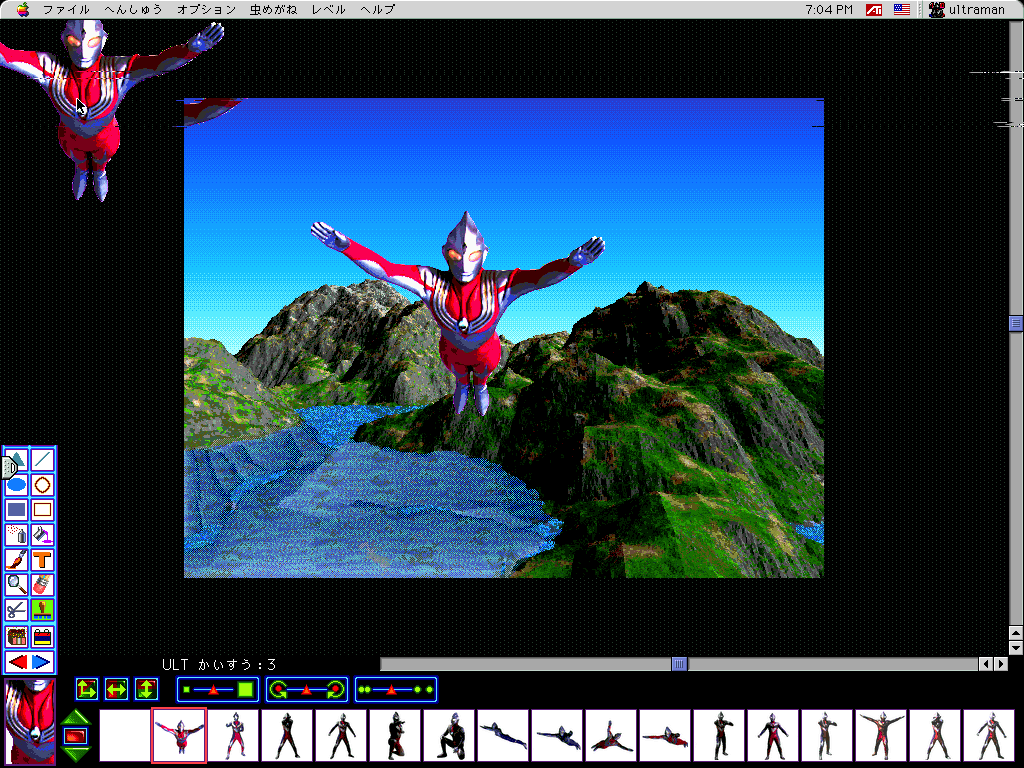Select the filled rectangle tool
This screenshot has width=1024, height=768.
[x=16, y=510]
